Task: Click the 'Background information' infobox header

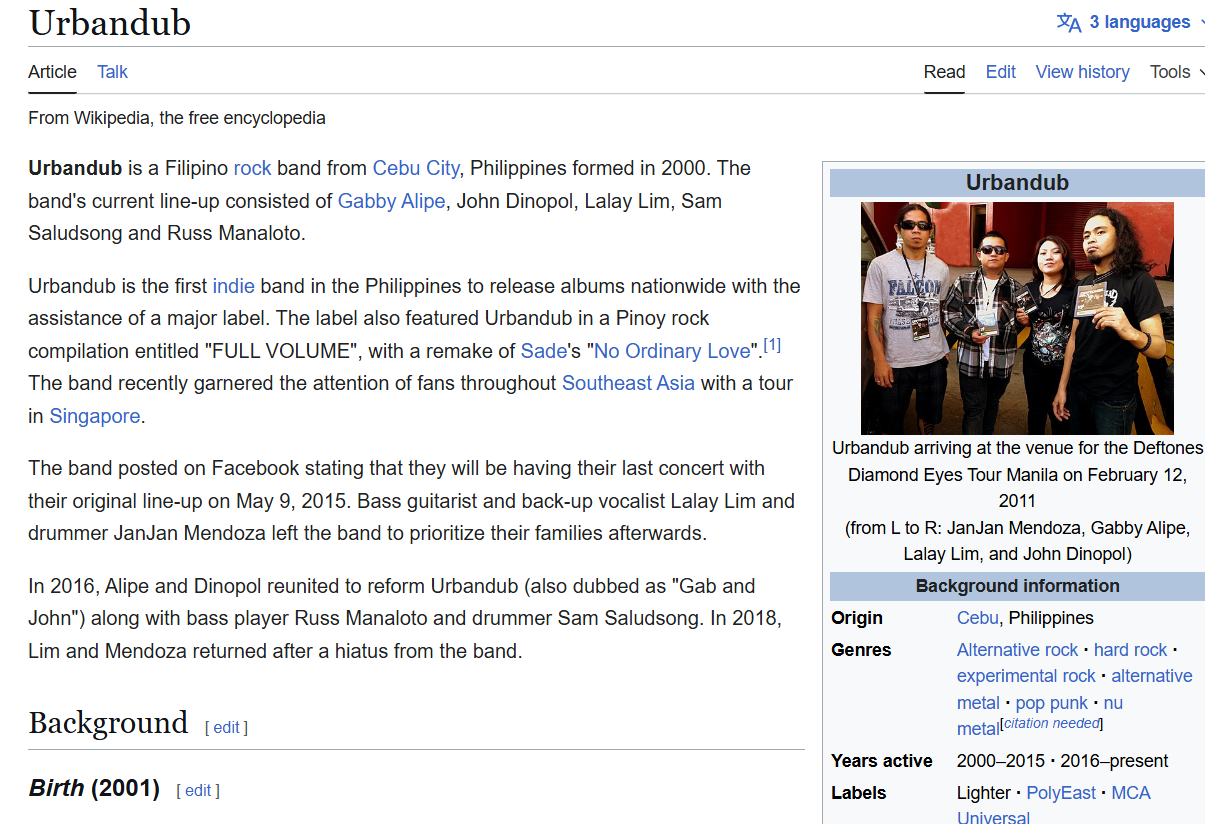Action: coord(1017,586)
